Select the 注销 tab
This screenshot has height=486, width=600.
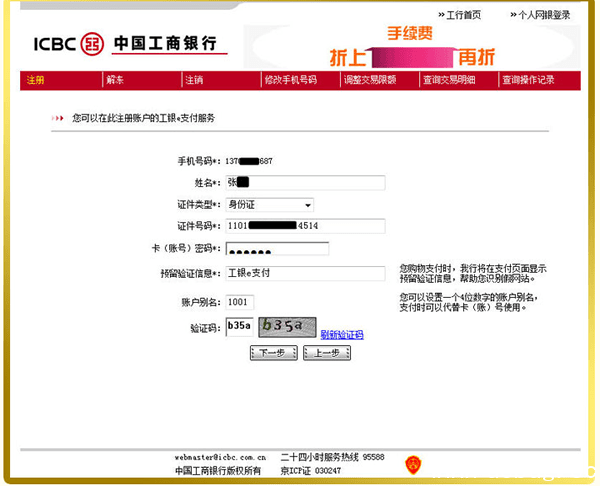[x=194, y=80]
